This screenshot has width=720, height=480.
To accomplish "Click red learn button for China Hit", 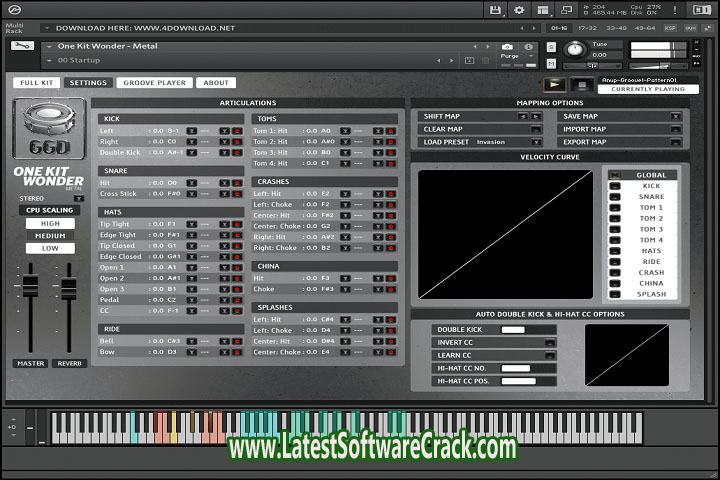I will [391, 278].
